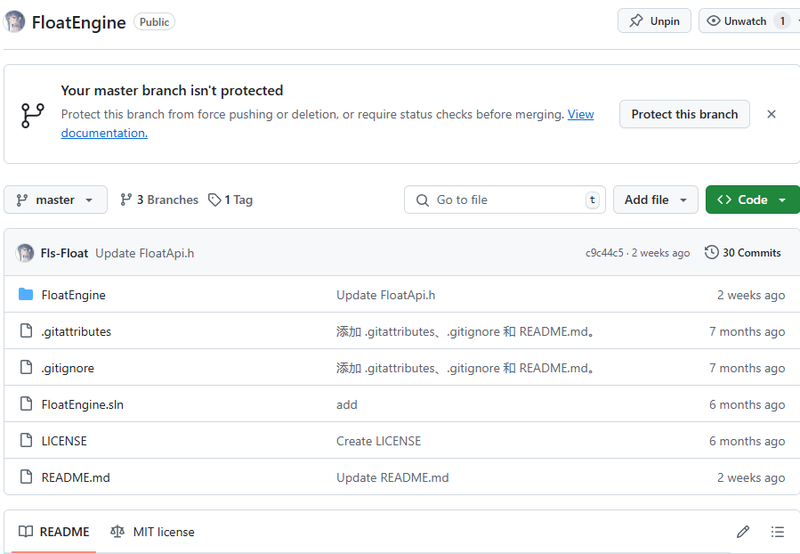View the 1 Tag link
The width and height of the screenshot is (800, 554).
tap(230, 200)
